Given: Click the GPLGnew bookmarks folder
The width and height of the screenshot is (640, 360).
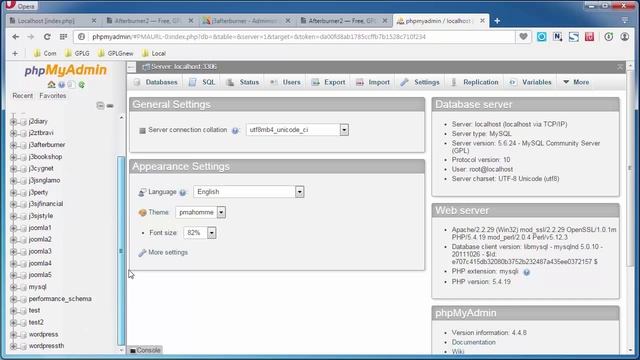Looking at the screenshot, I should (x=116, y=53).
